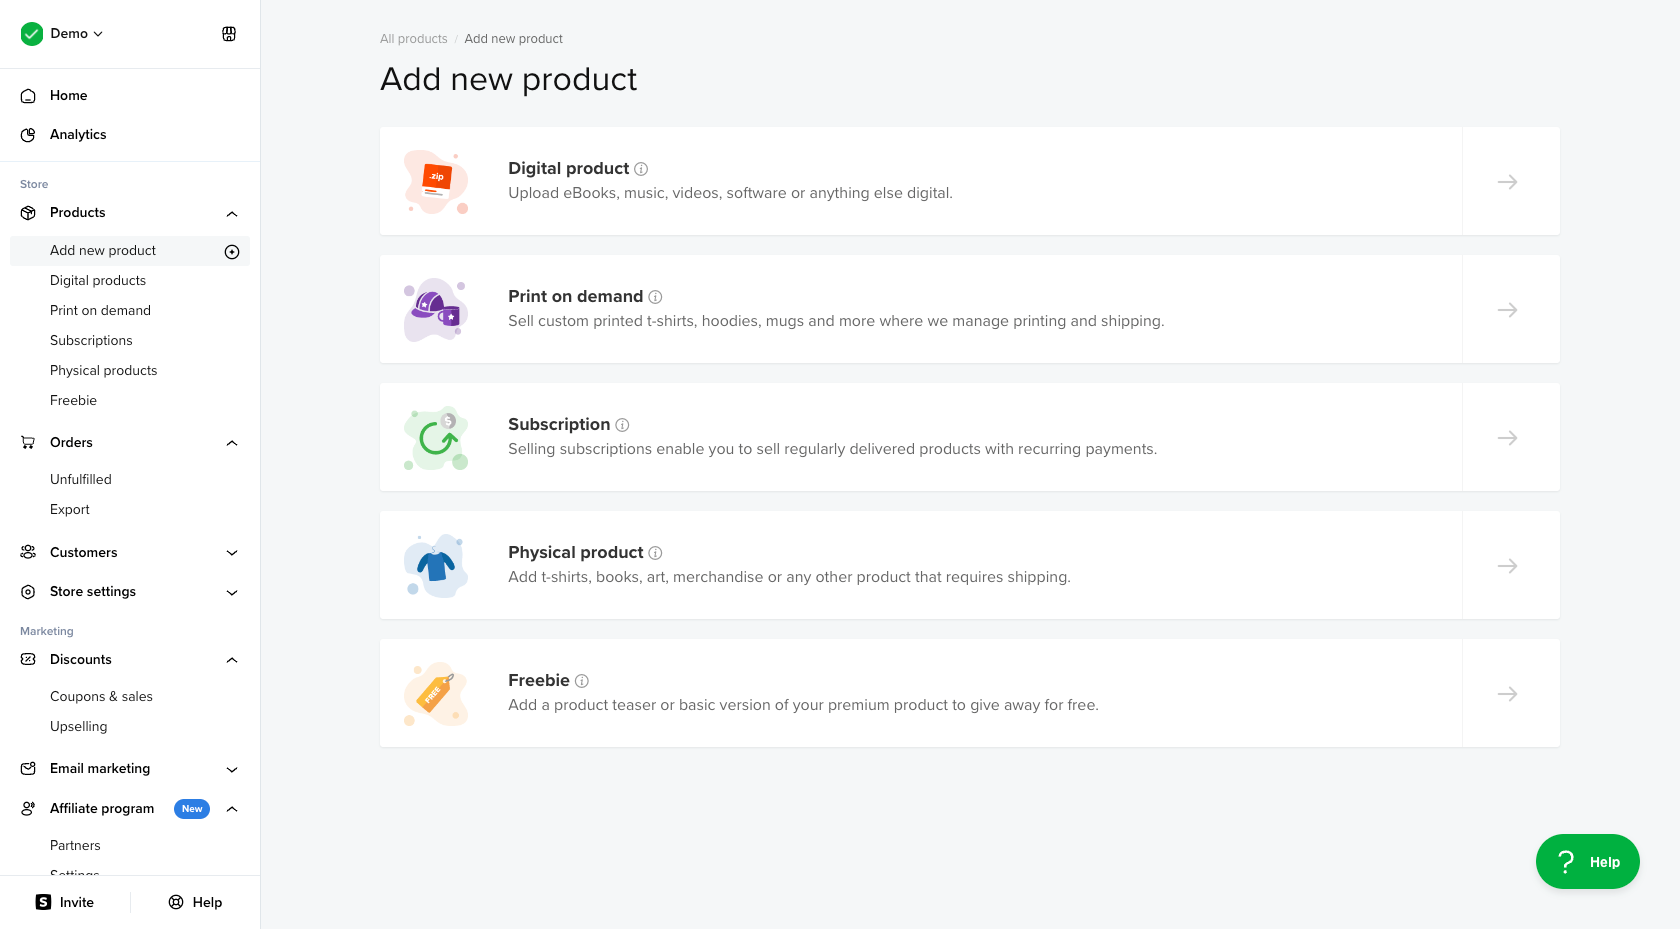Open the Demo store dropdown
The image size is (1680, 929).
(76, 34)
